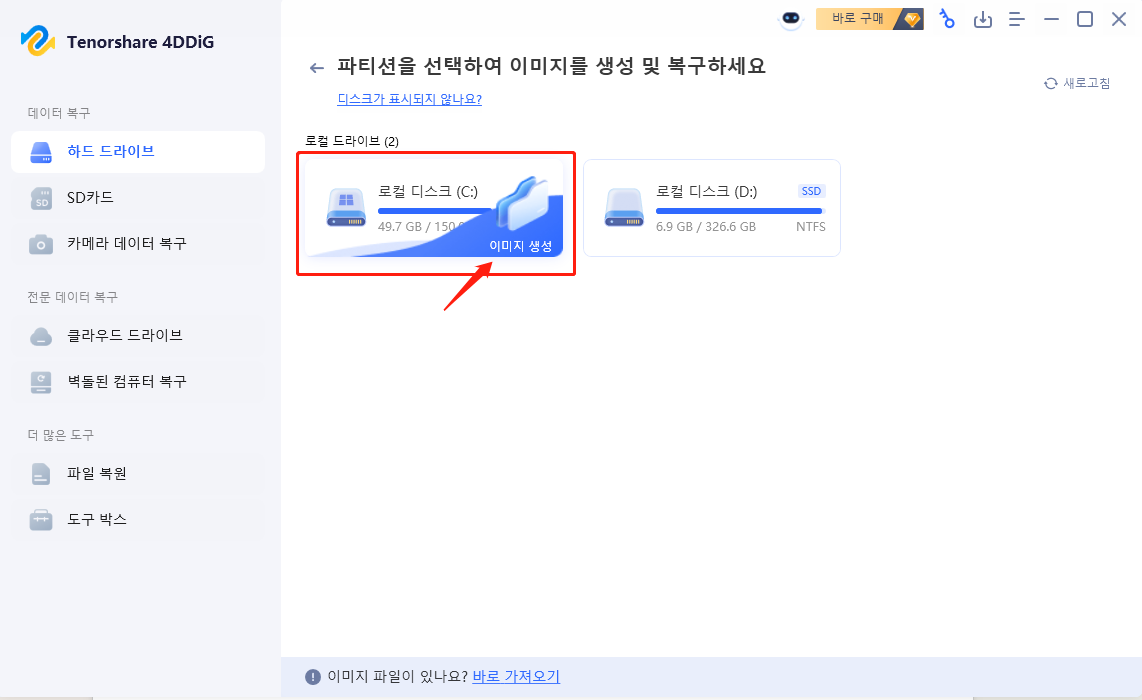Click the AI assistant bot icon
Viewport: 1142px width, 700px height.
[x=790, y=19]
